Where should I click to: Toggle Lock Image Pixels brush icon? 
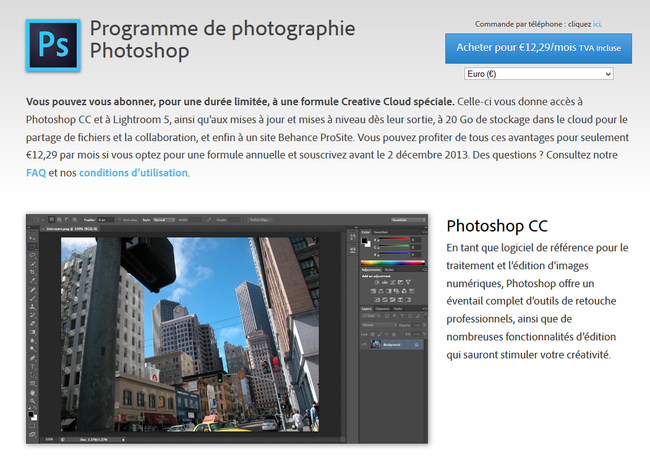pos(380,334)
